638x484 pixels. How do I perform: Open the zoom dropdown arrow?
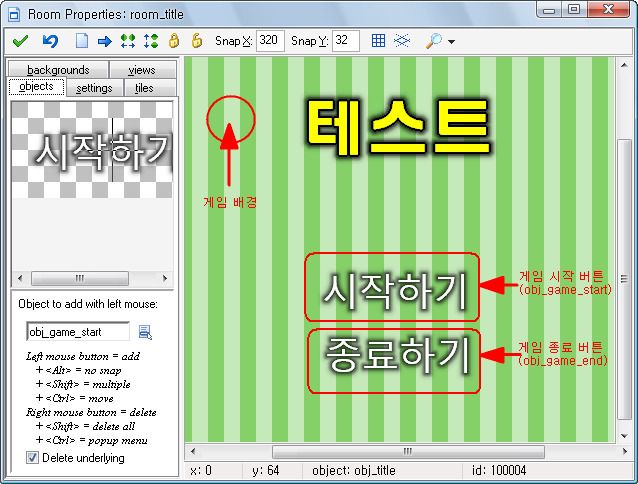[x=451, y=41]
